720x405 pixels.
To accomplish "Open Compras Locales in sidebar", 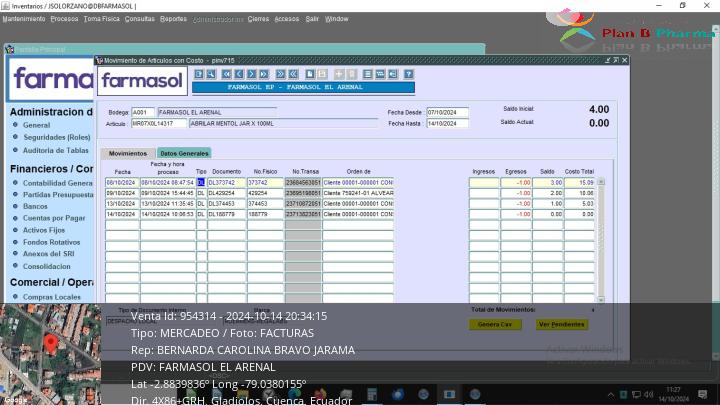I will tap(52, 297).
